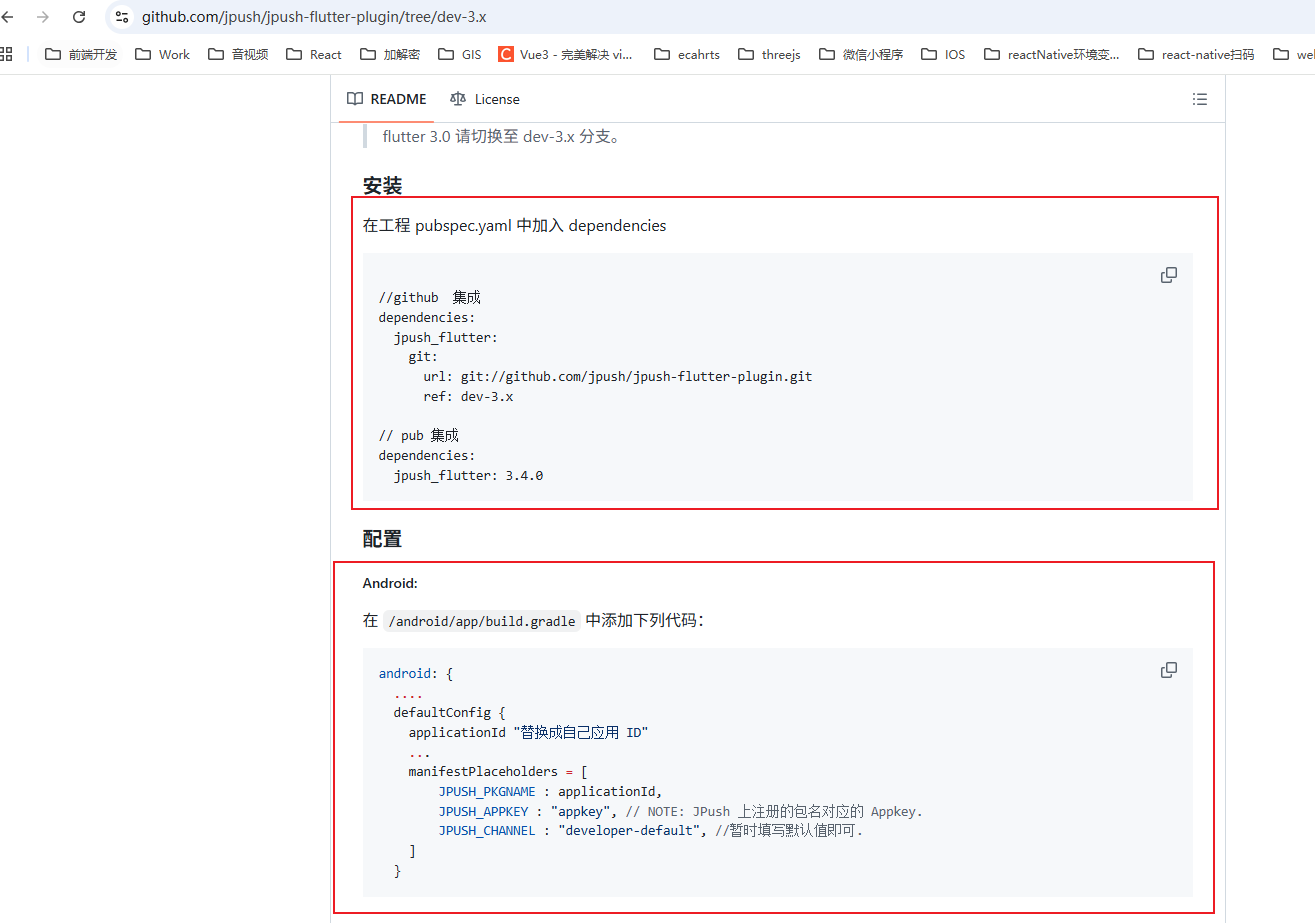Click the git url line in code
Screen dimensions: 1315x923
pos(617,377)
